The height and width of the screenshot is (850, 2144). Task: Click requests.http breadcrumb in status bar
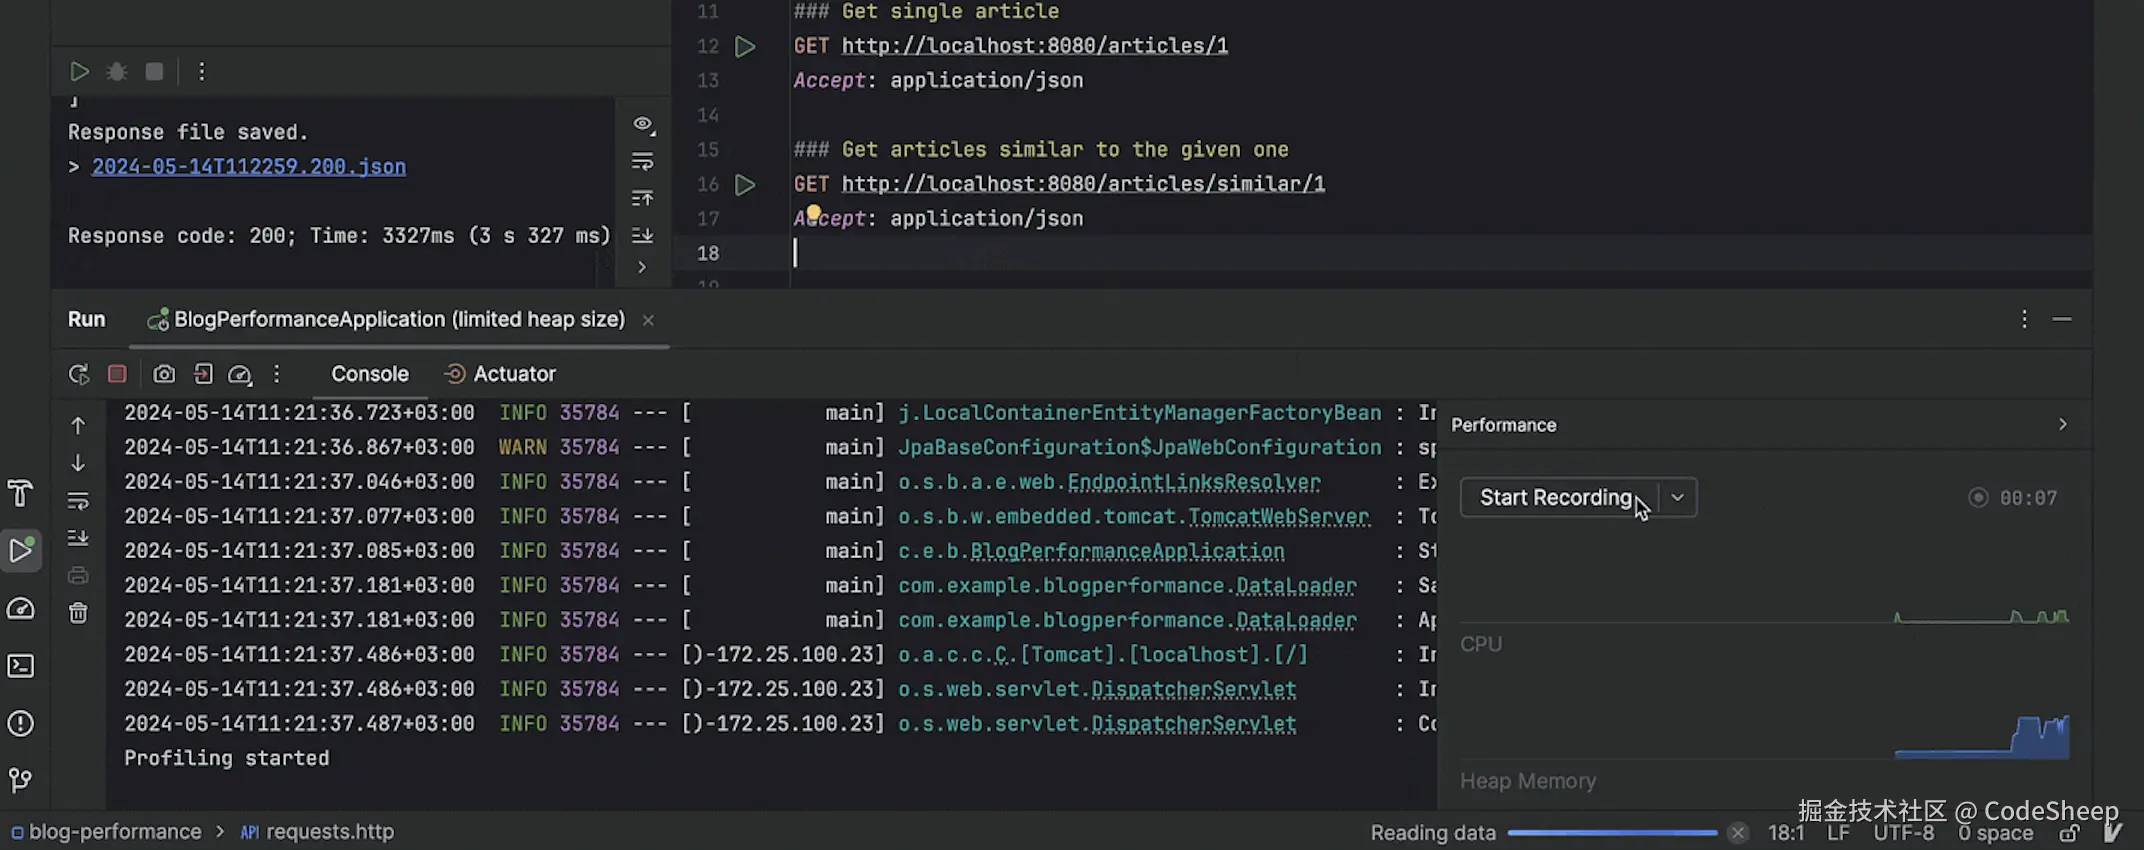(317, 832)
